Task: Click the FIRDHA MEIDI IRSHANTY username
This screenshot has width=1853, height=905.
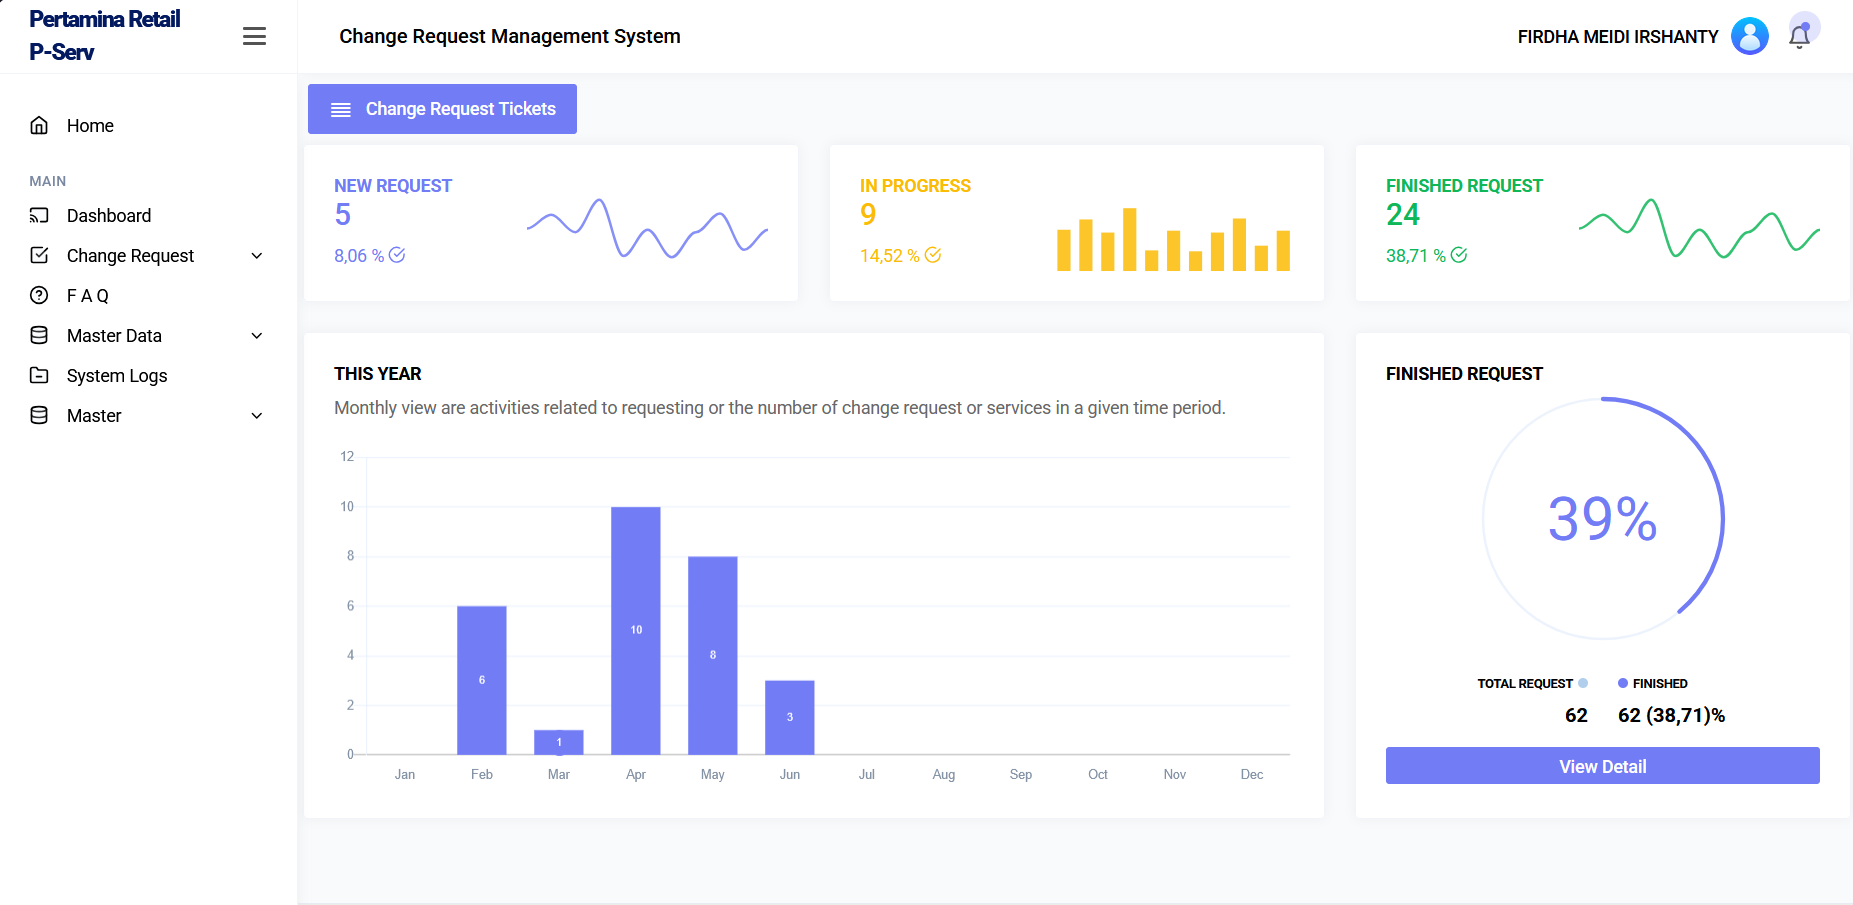Action: point(1618,37)
